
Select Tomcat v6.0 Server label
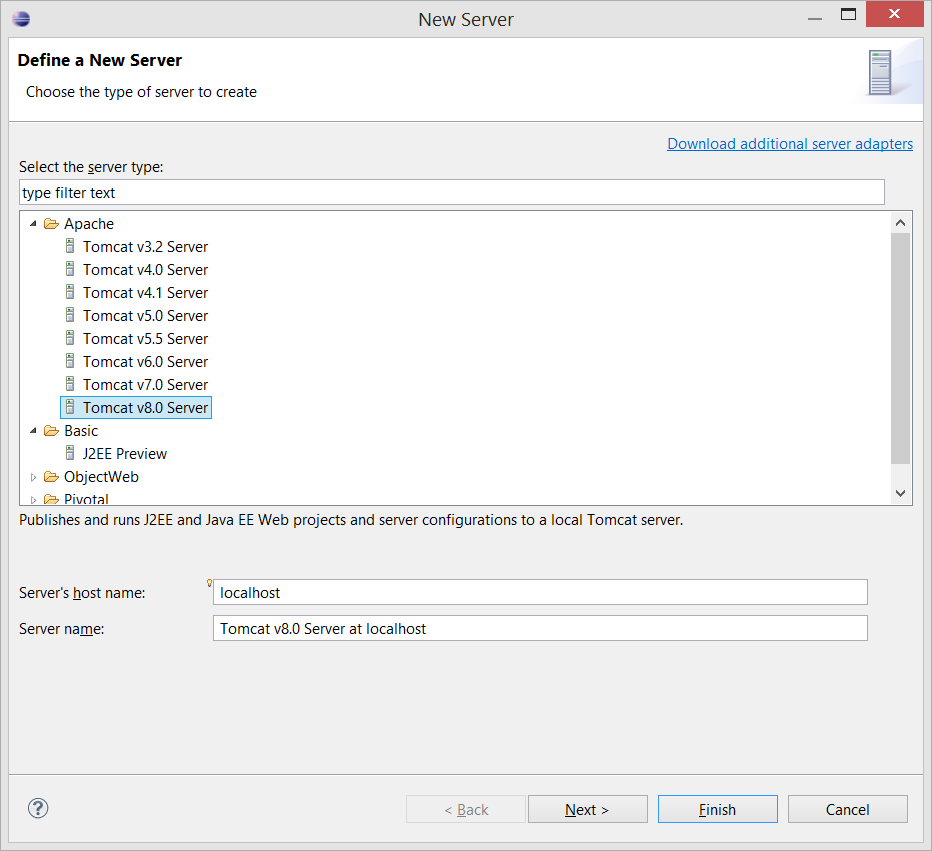tap(146, 362)
